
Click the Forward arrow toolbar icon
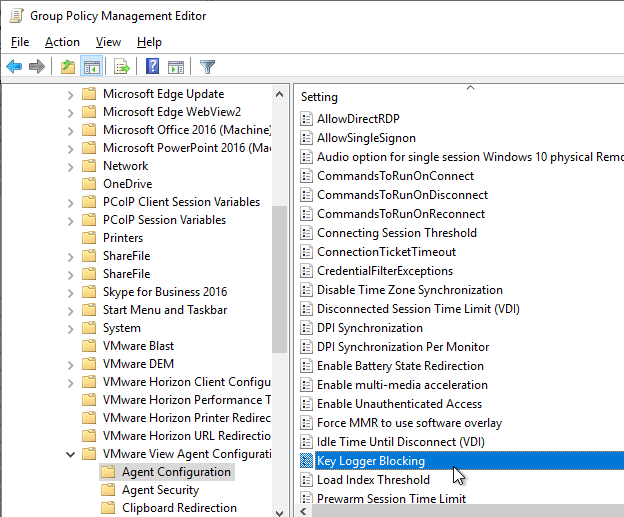point(37,66)
